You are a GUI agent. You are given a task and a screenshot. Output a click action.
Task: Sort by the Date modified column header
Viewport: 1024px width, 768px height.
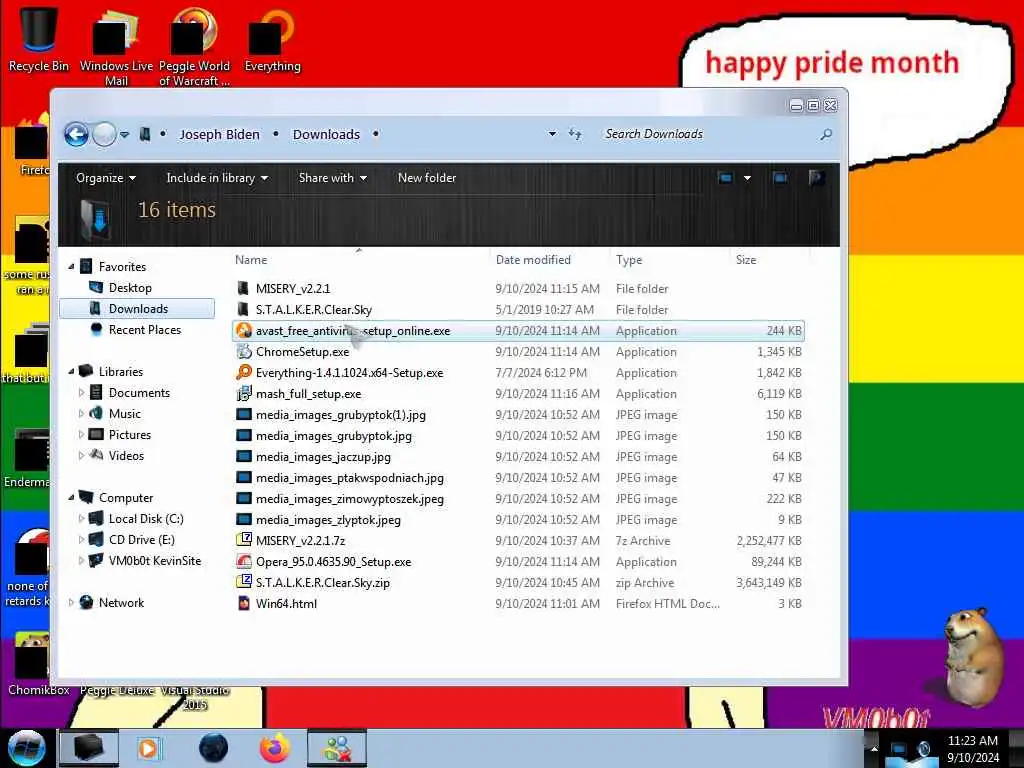533,260
